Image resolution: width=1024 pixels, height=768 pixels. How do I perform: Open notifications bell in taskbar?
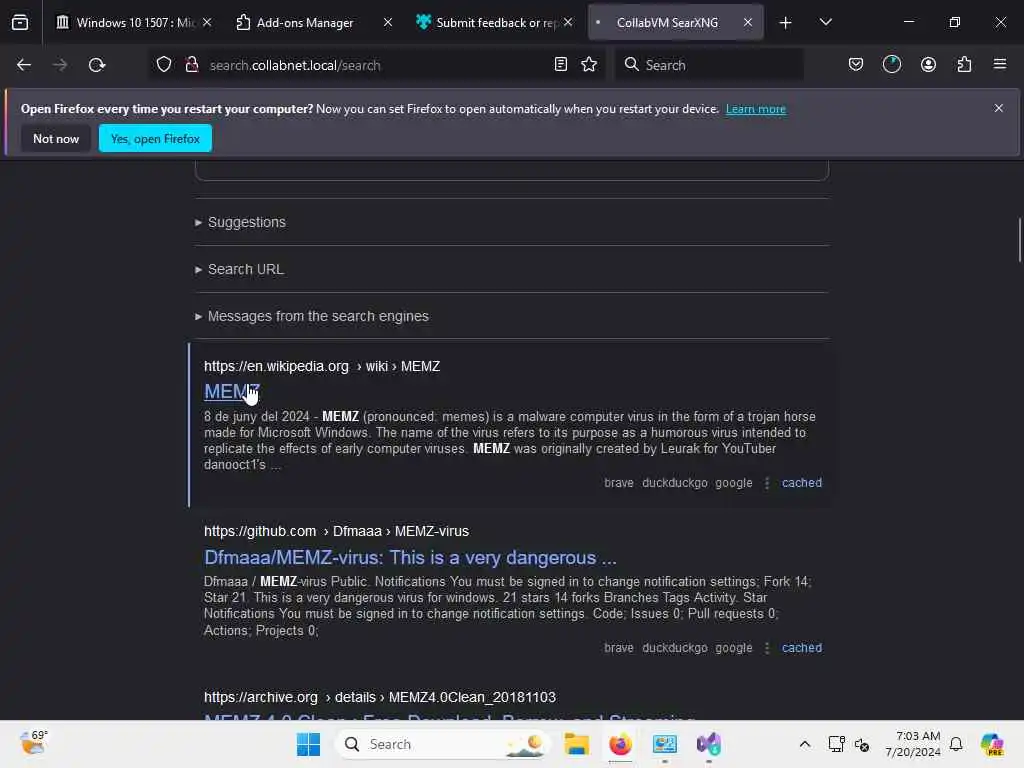(956, 744)
